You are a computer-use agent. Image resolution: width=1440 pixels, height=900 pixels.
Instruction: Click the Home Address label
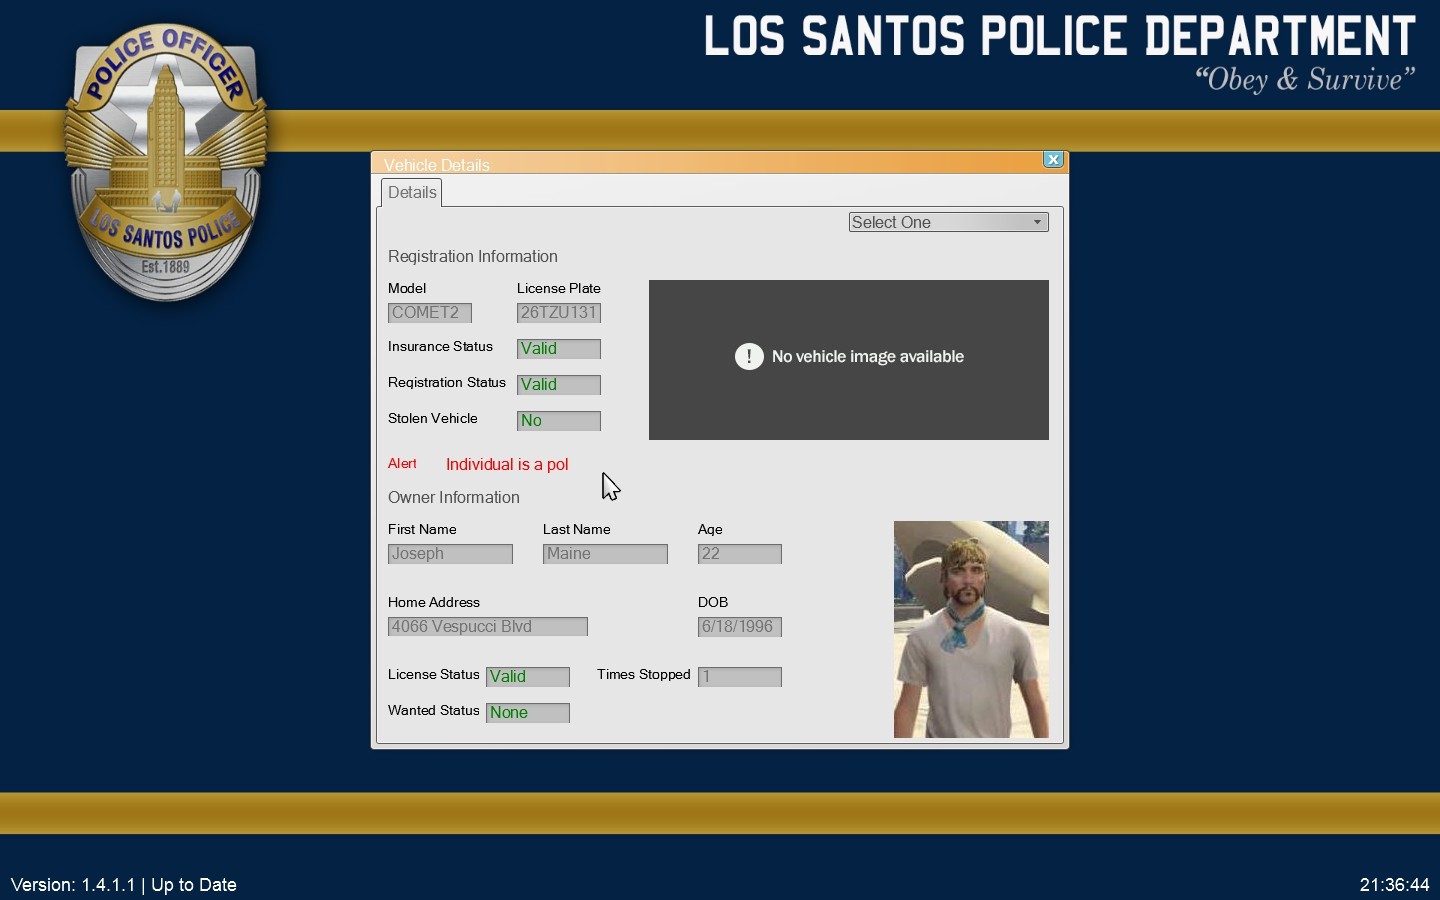pyautogui.click(x=434, y=603)
